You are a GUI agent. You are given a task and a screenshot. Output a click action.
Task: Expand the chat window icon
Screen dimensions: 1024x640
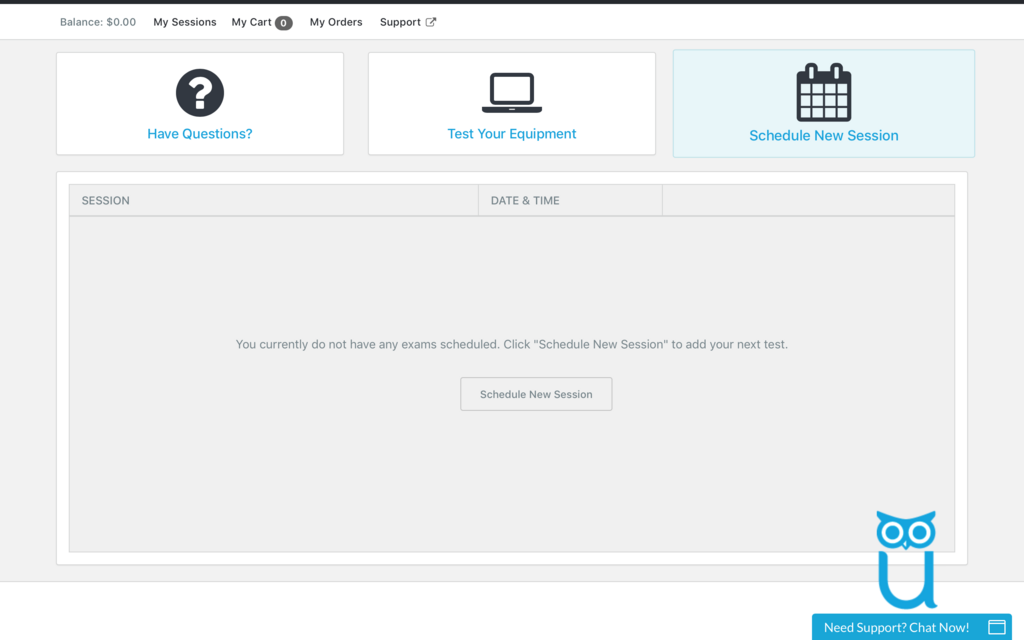(997, 627)
